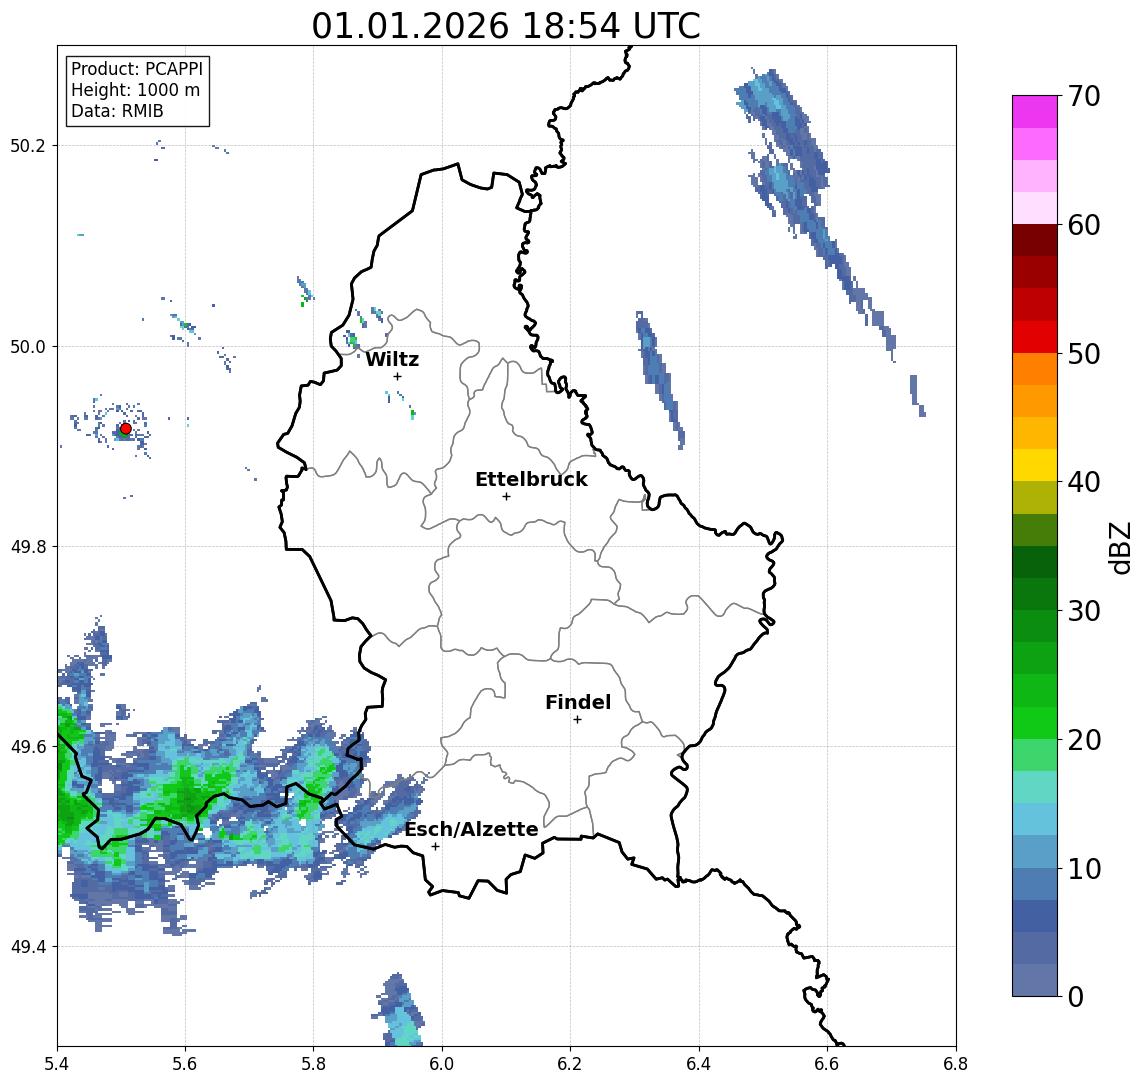The image size is (1145, 1084).
Task: Click the light blue colorbar swatch above 10
Action: [x=1035, y=851]
